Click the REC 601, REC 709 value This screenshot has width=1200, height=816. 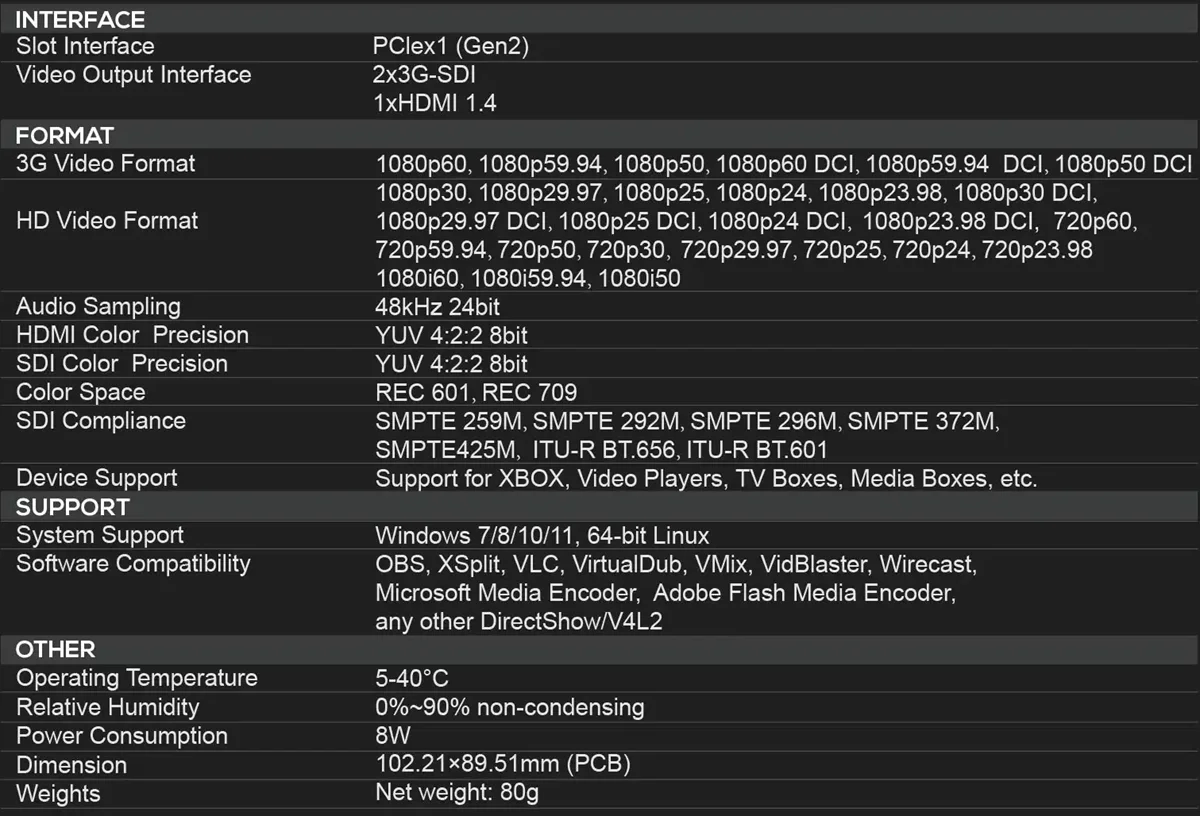click(x=476, y=392)
